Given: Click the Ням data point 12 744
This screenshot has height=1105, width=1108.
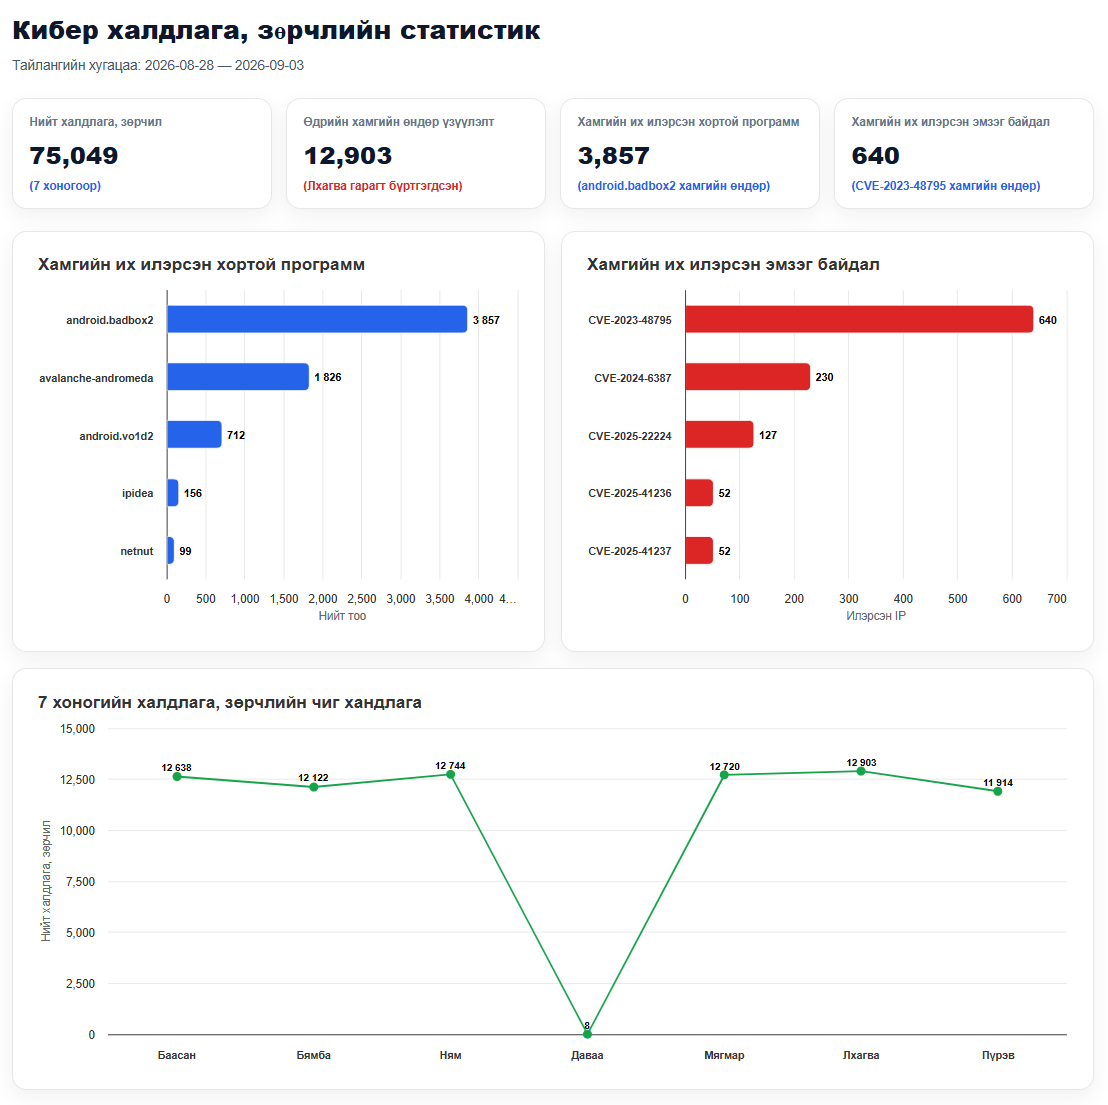Looking at the screenshot, I should coord(450,775).
